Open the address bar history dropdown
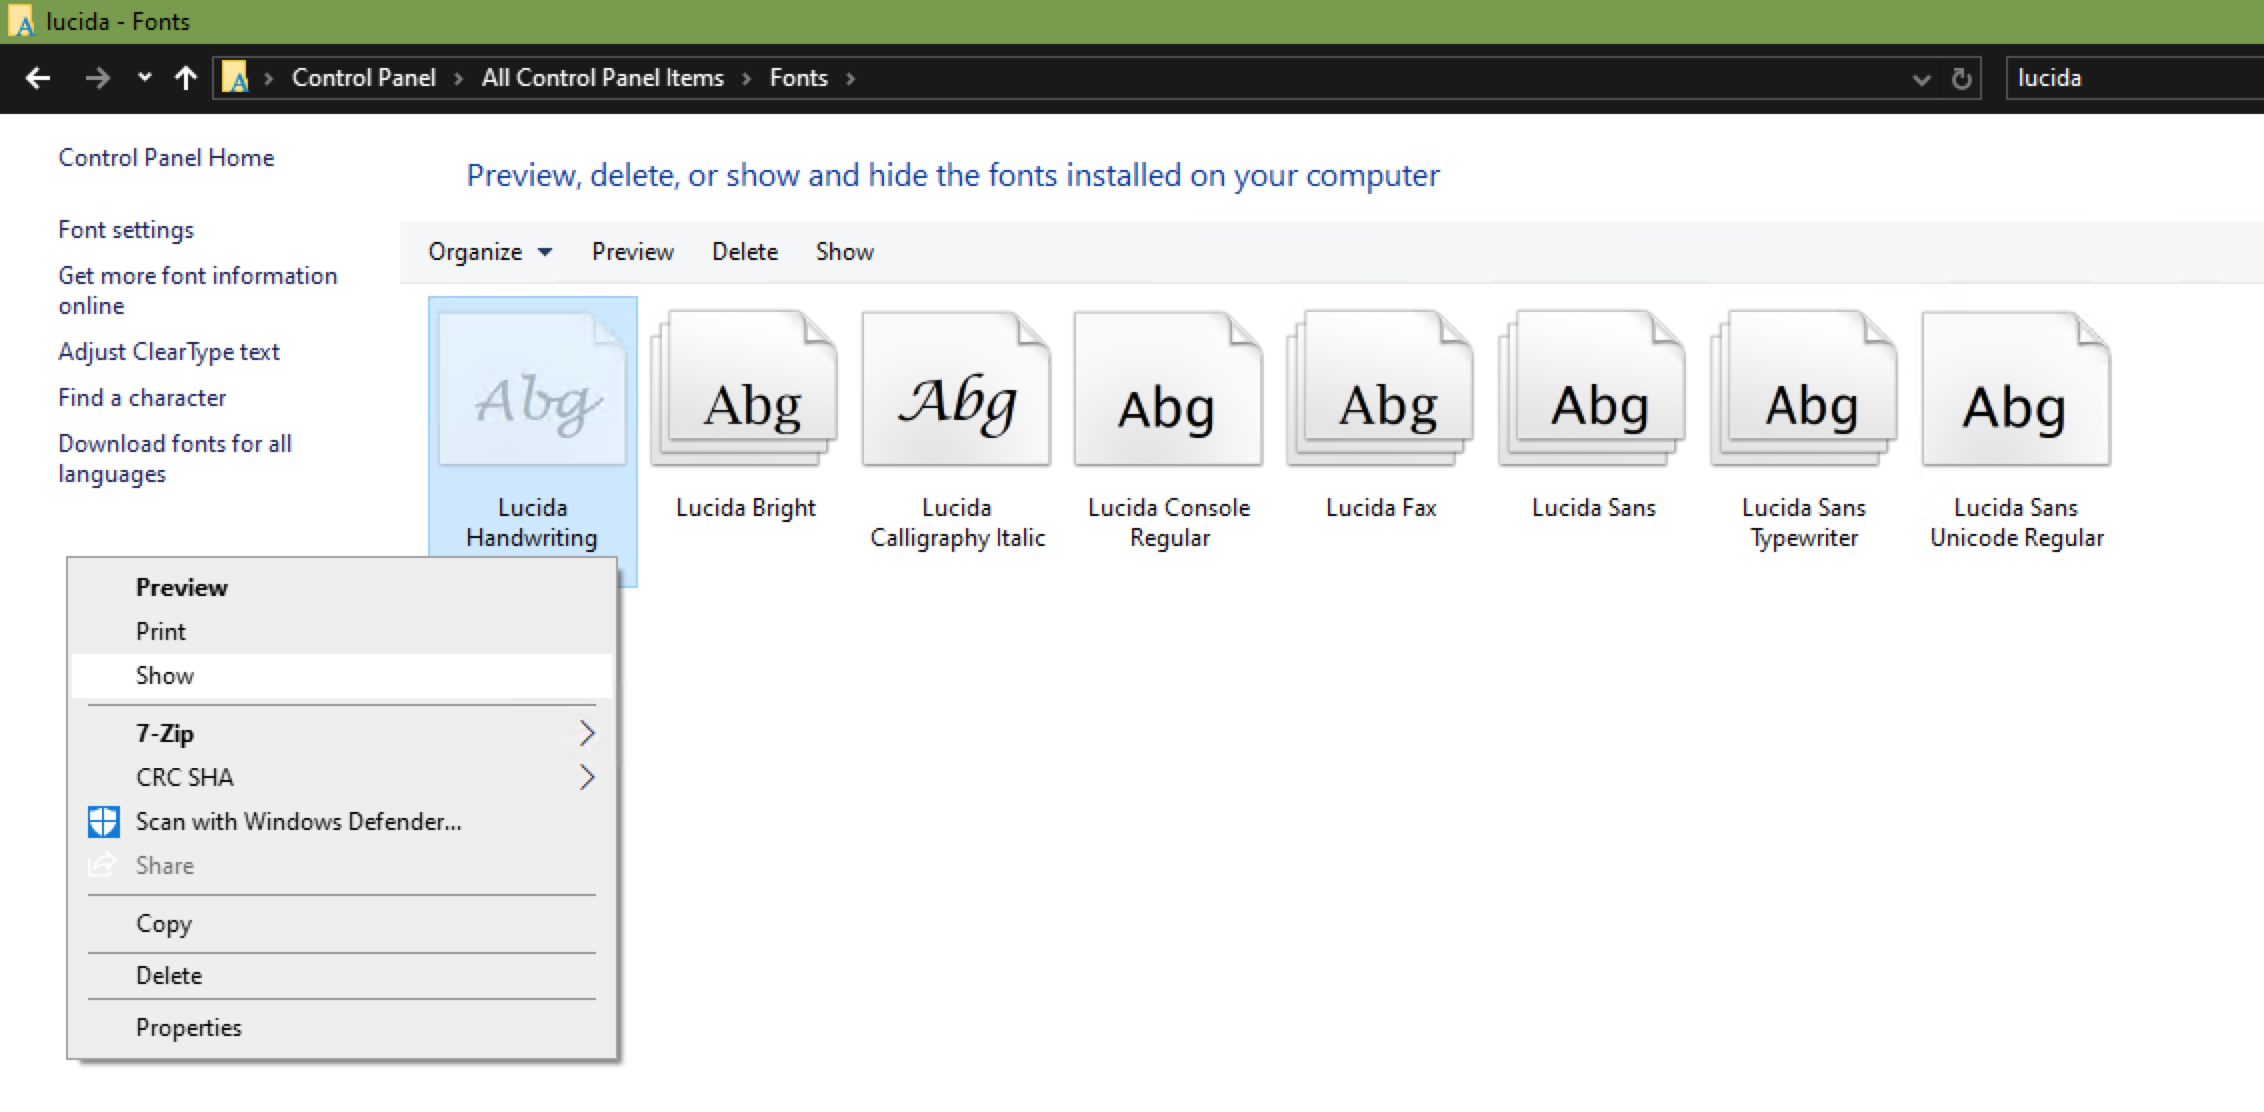This screenshot has height=1112, width=2264. click(x=1920, y=79)
